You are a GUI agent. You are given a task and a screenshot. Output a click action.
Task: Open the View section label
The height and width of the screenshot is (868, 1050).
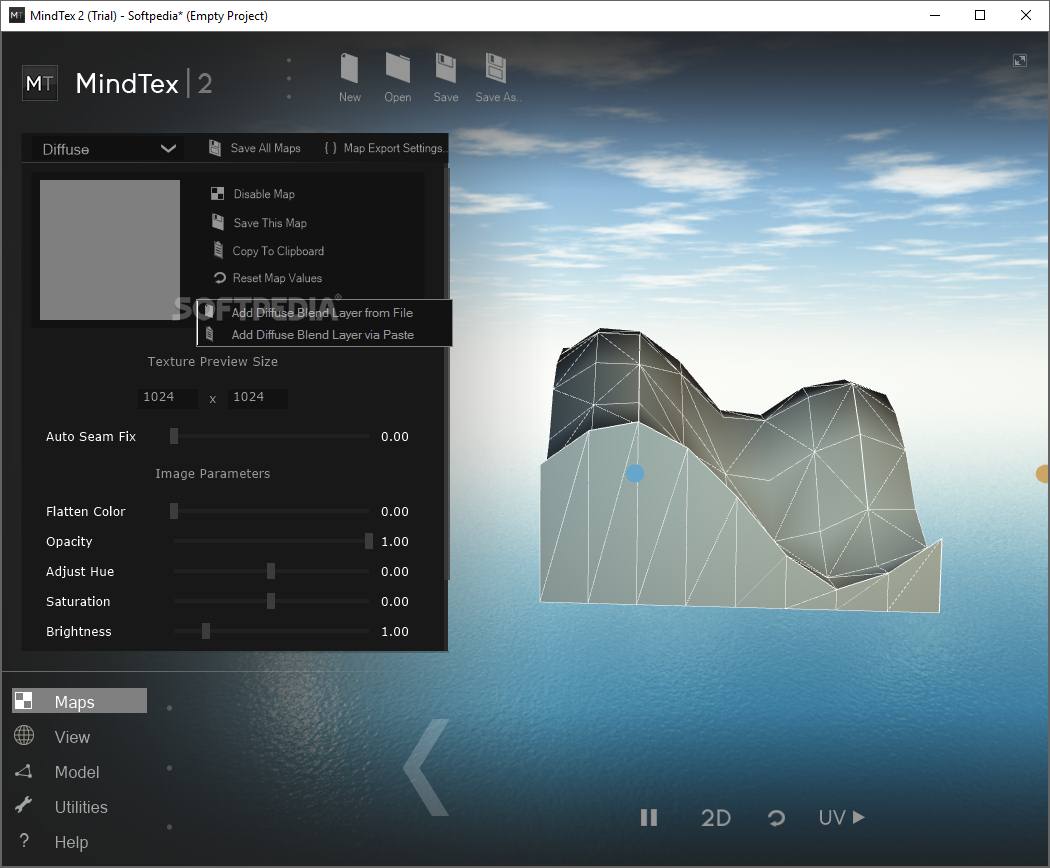[72, 737]
